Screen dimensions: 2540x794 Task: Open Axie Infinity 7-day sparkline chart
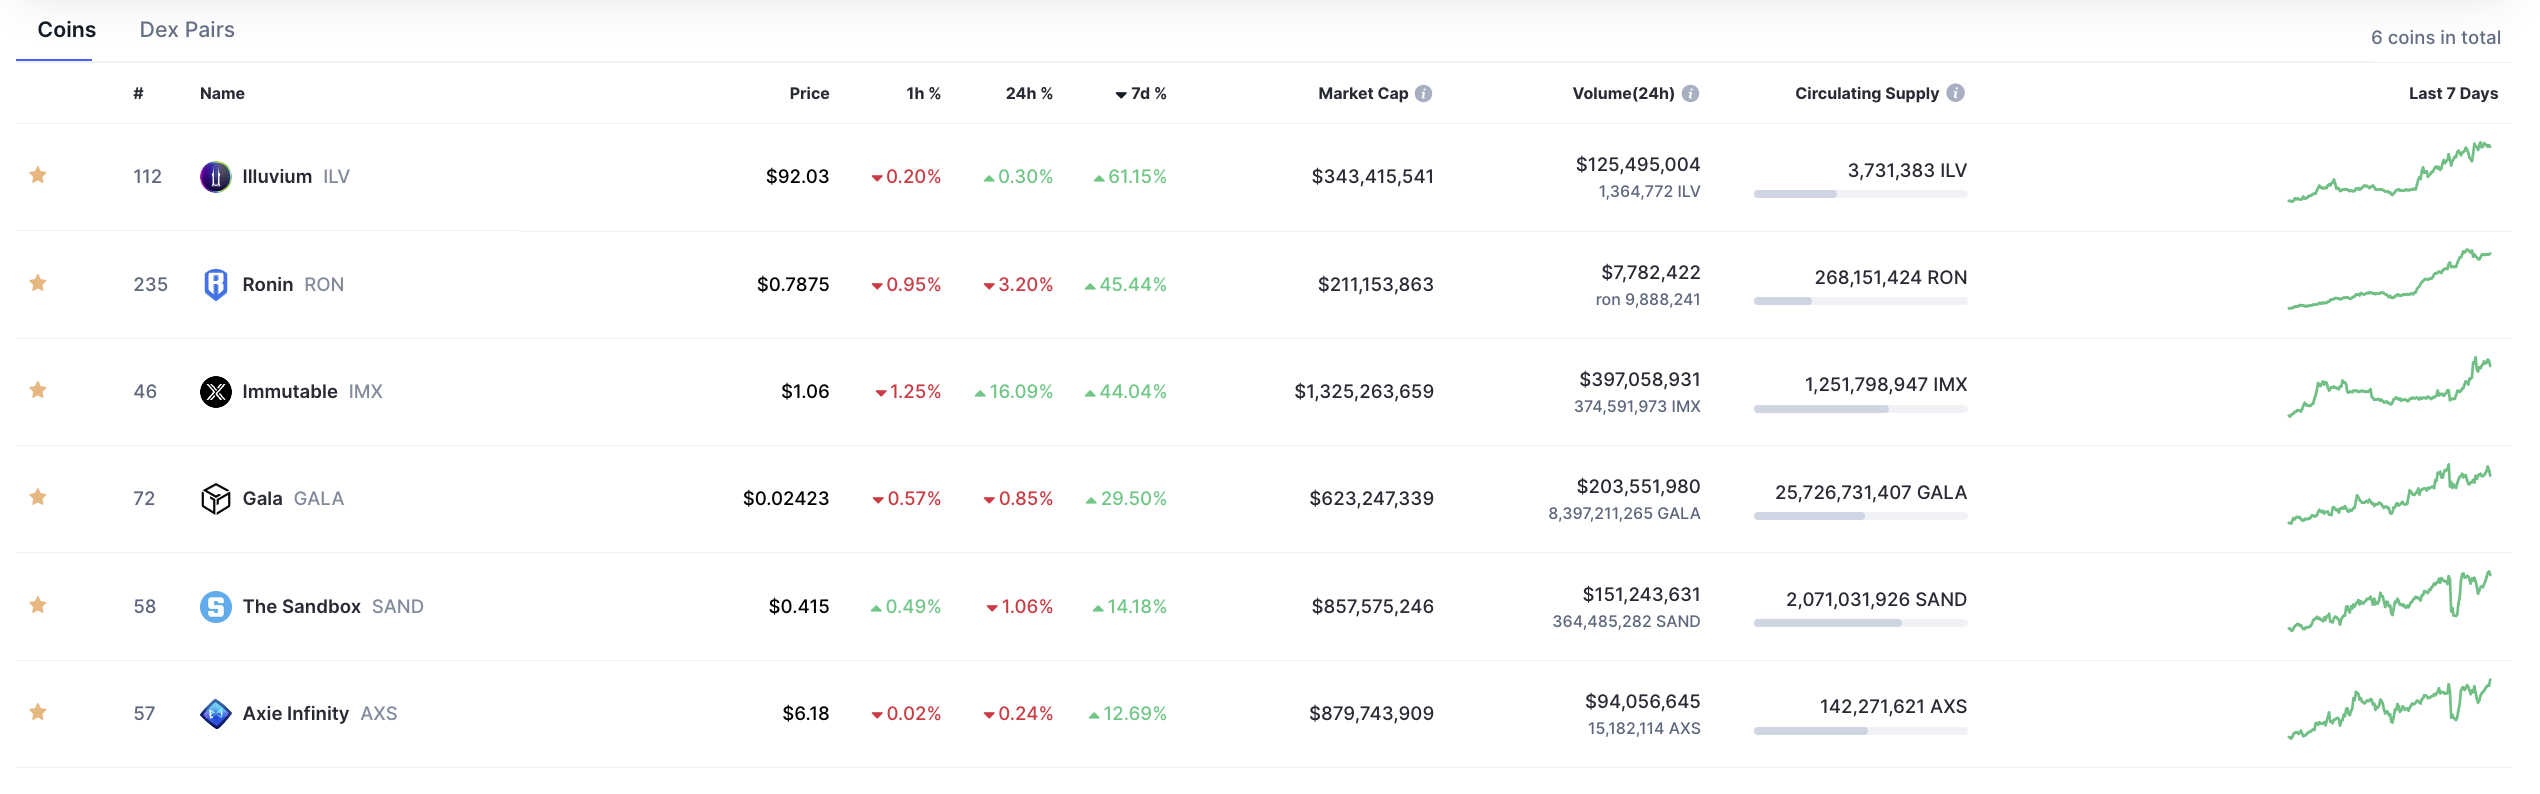pos(2389,709)
